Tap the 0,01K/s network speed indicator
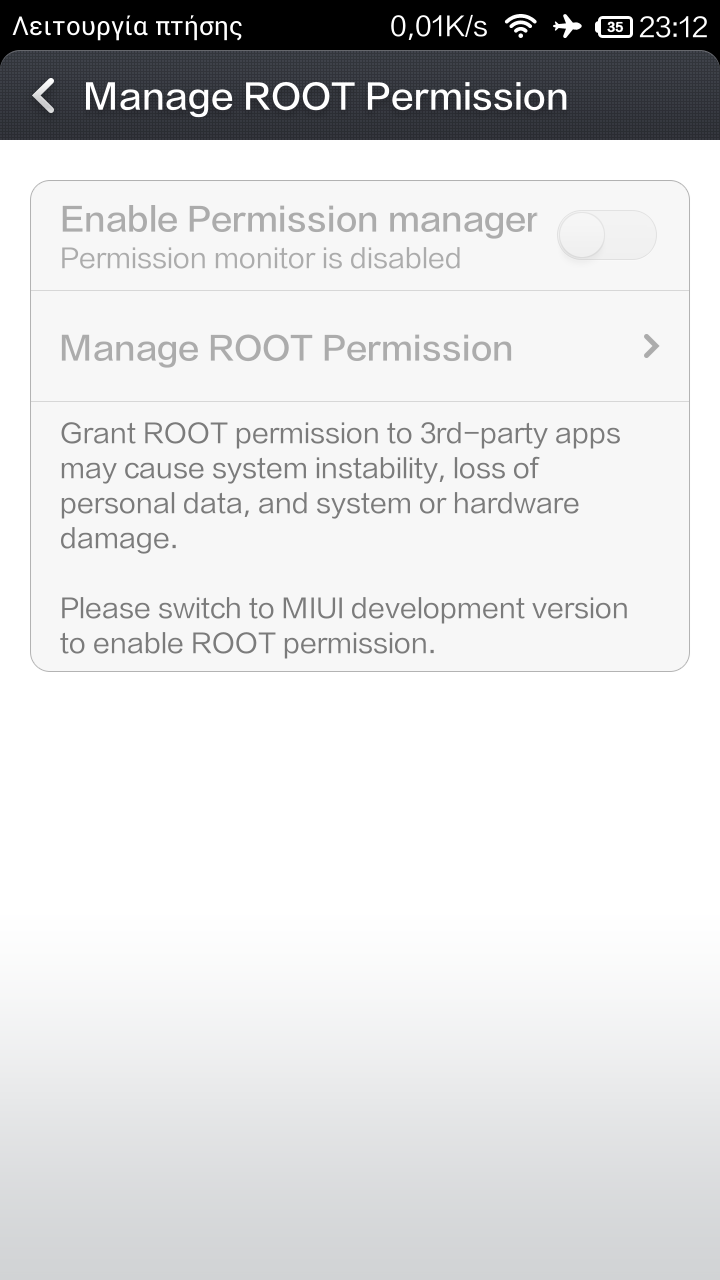 (x=438, y=27)
